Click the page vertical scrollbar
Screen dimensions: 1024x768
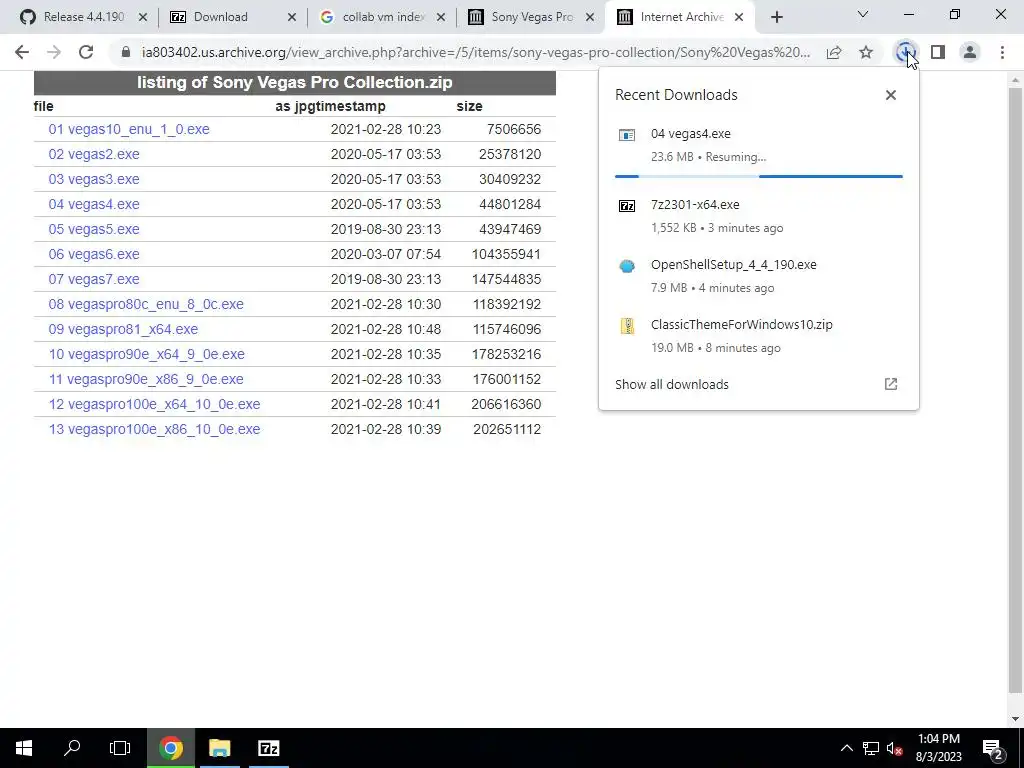tap(1015, 392)
